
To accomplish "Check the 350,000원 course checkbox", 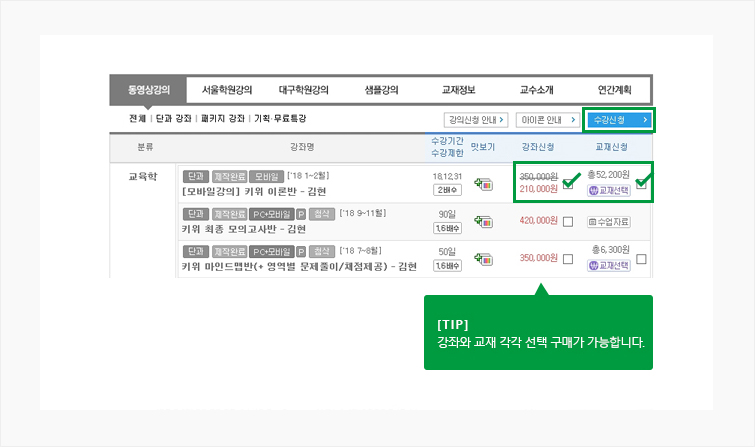I will point(568,259).
